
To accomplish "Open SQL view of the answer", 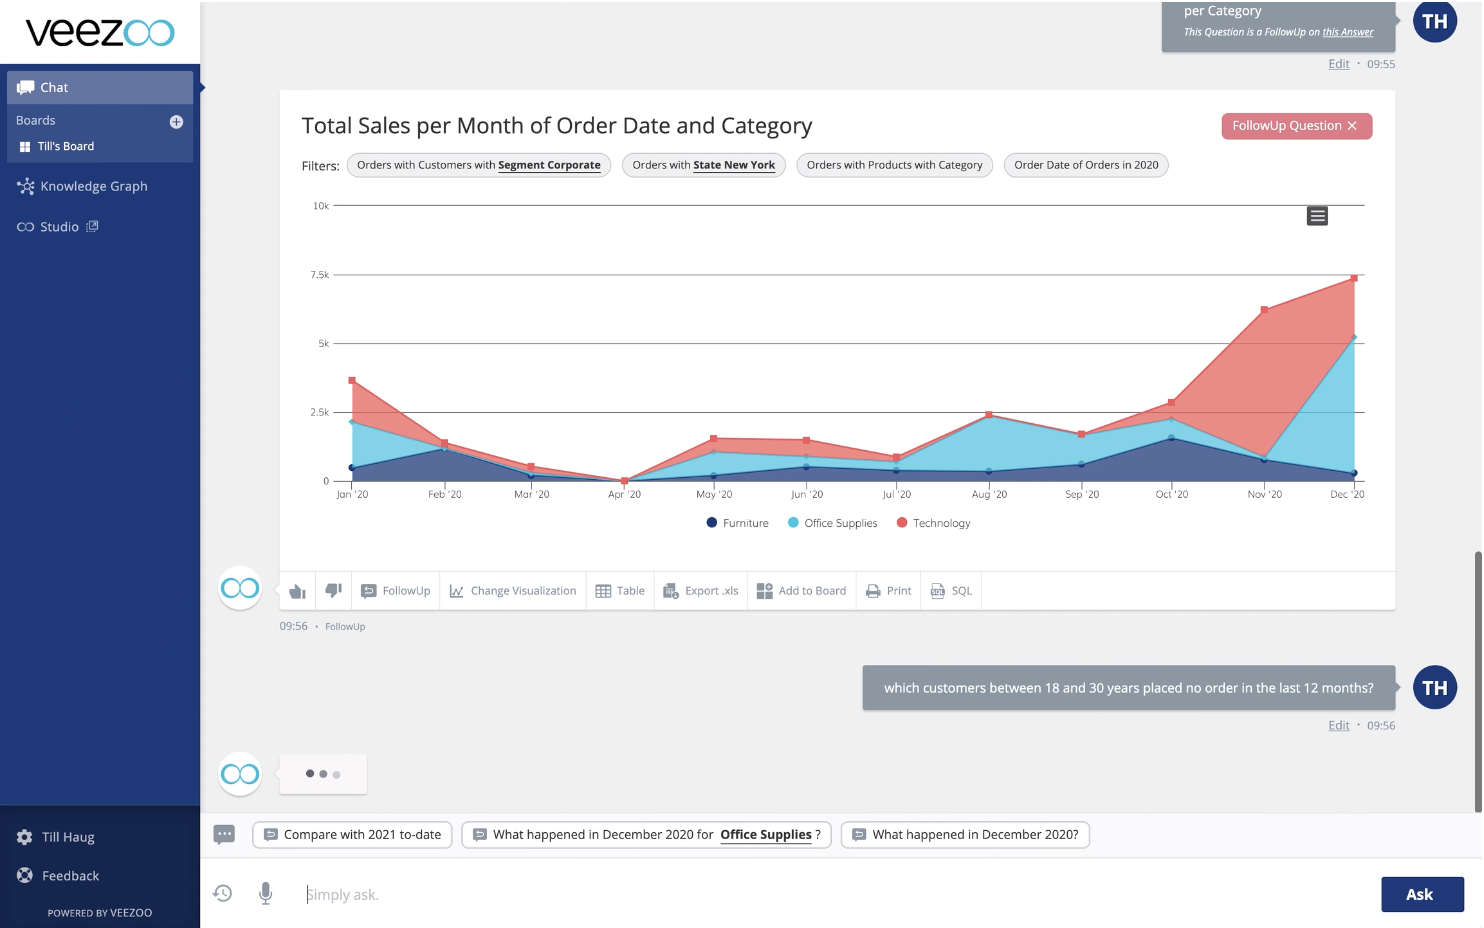I will 951,591.
